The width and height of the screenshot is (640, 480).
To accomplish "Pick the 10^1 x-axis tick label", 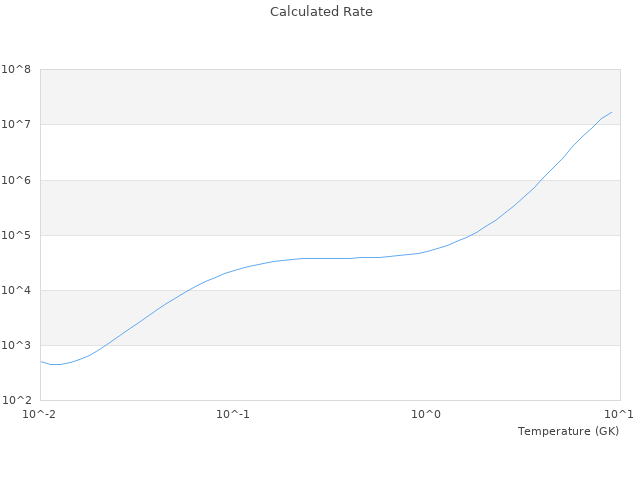I will click(619, 415).
